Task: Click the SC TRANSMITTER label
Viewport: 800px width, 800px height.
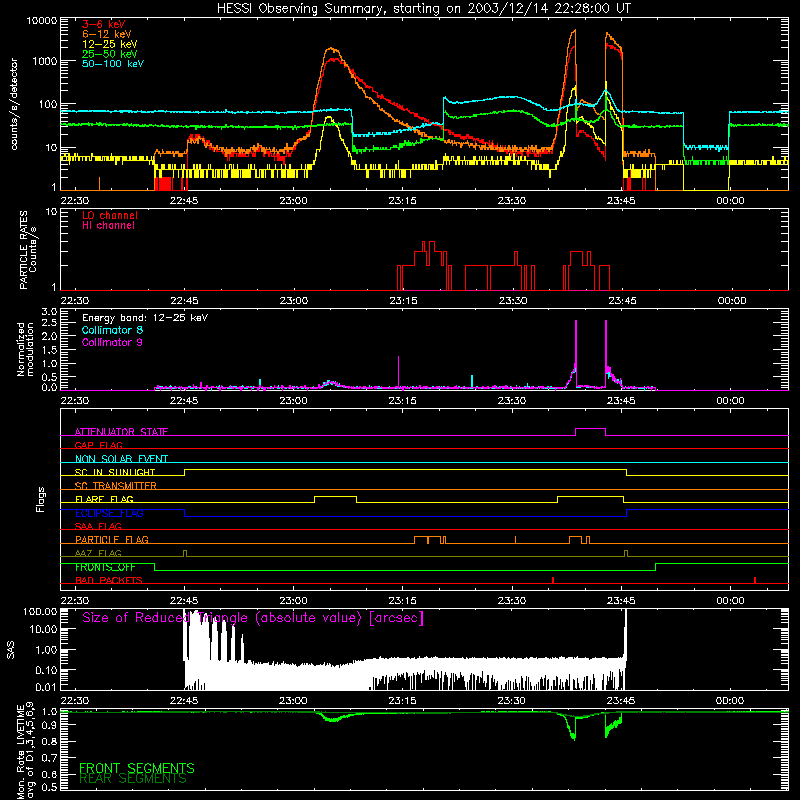Action: (x=116, y=485)
